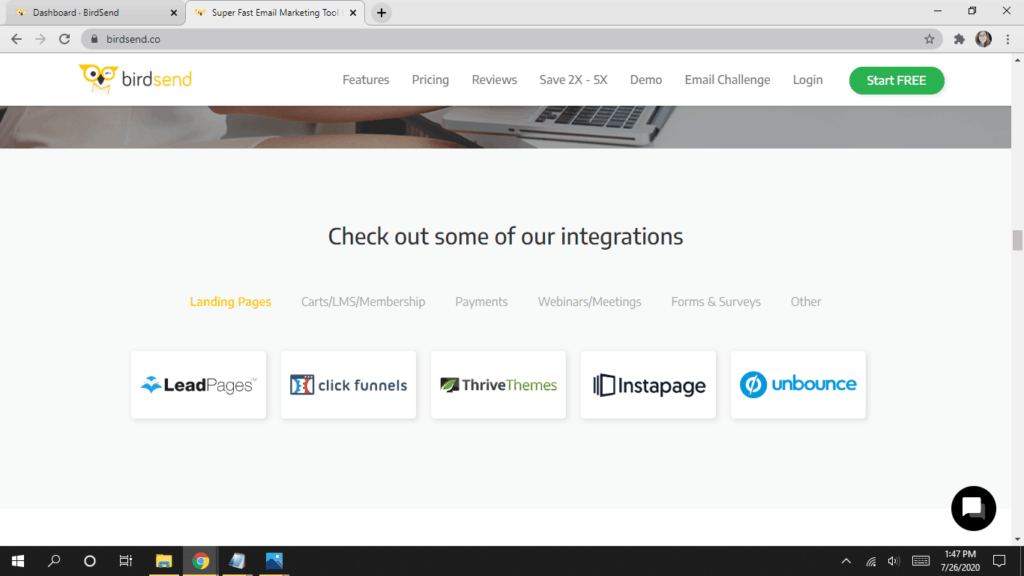
Task: Open the notepad-like app in taskbar
Action: (237, 561)
